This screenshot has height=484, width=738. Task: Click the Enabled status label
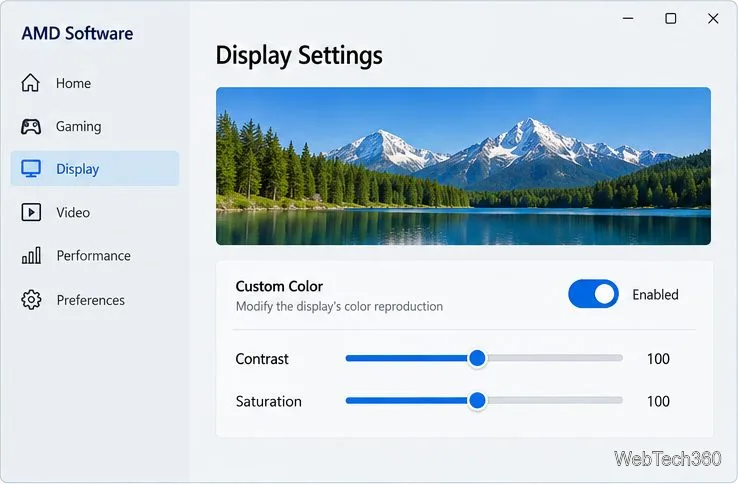(655, 295)
